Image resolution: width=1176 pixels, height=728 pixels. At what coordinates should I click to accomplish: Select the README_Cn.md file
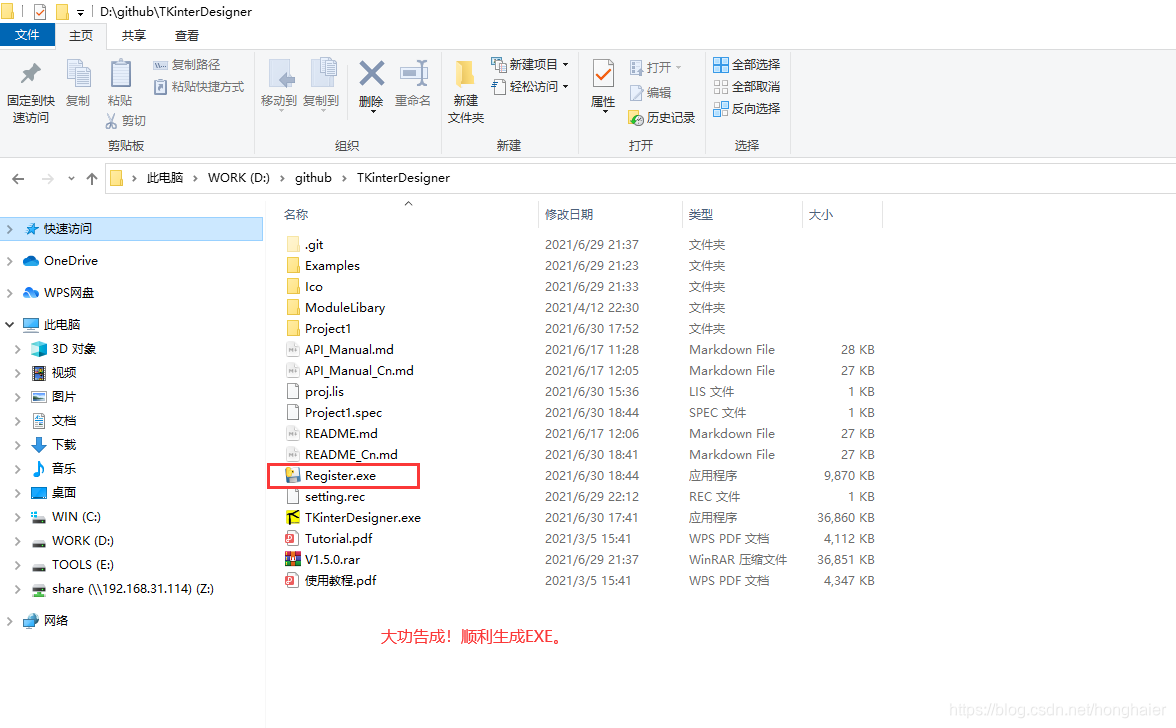(x=351, y=454)
